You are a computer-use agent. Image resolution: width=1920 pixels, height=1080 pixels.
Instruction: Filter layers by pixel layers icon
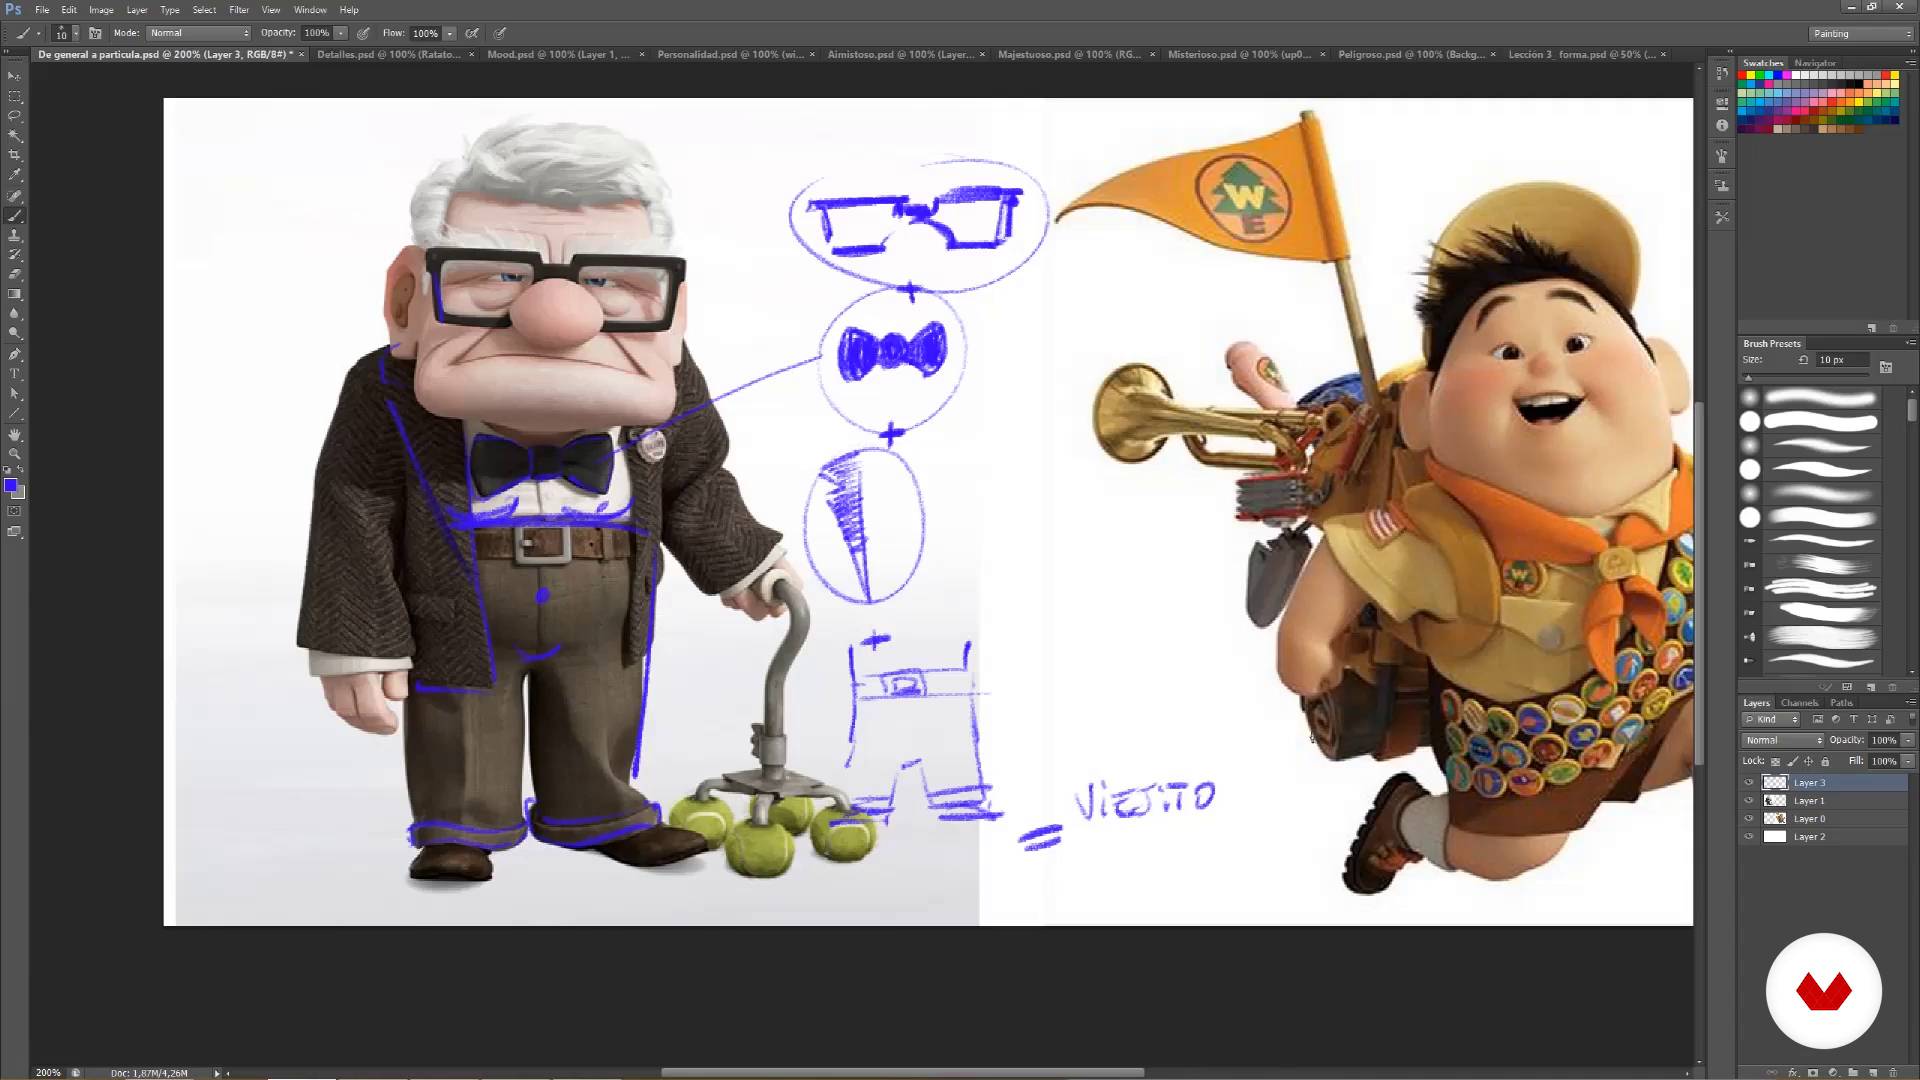(x=1818, y=719)
